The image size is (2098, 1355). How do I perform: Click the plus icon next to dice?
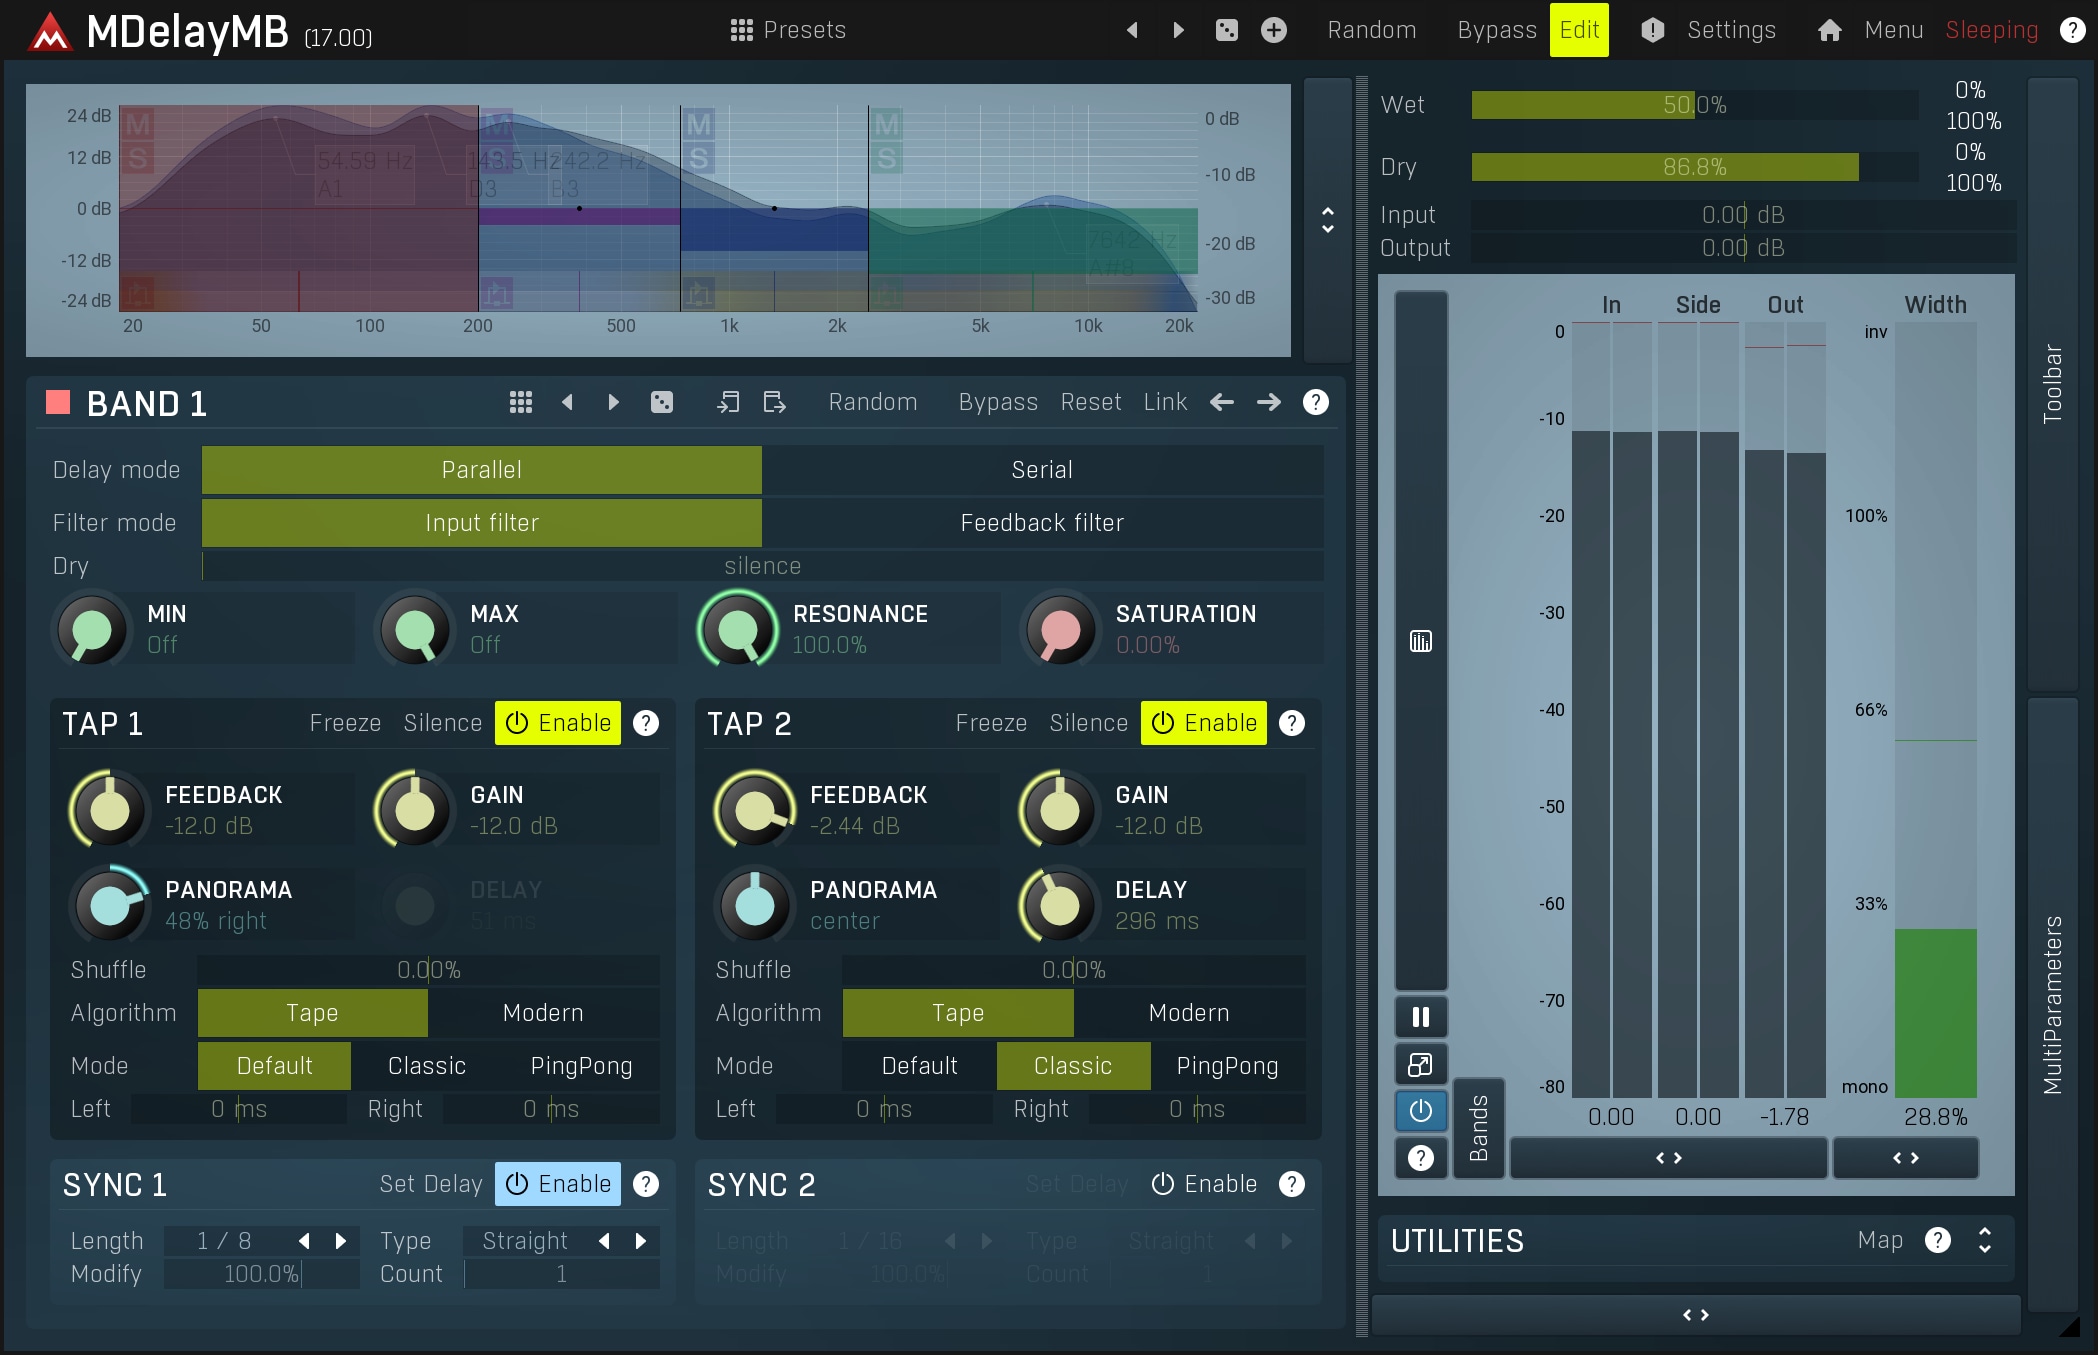click(x=1273, y=30)
